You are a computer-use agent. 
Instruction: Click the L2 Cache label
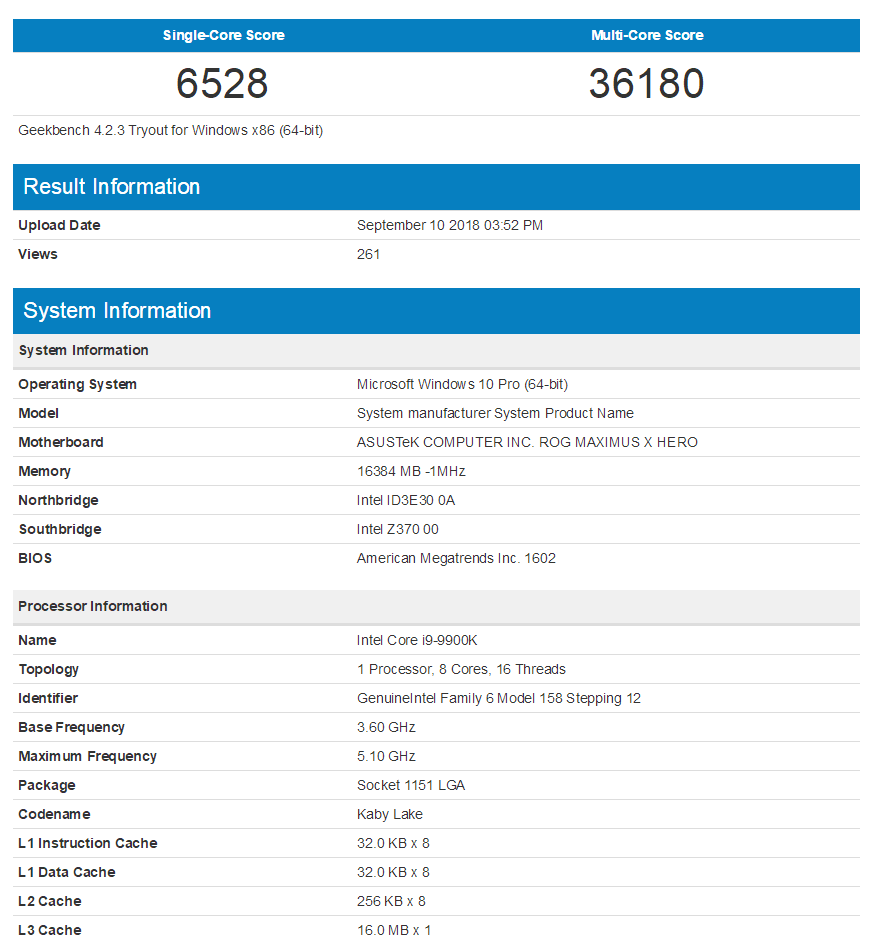click(x=49, y=902)
